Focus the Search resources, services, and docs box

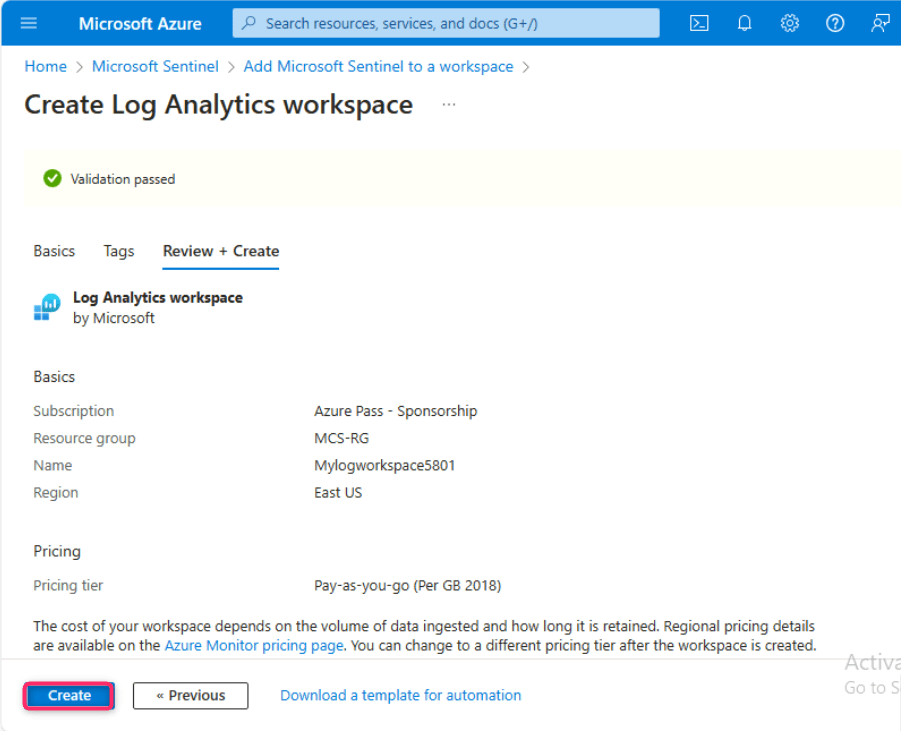(446, 23)
